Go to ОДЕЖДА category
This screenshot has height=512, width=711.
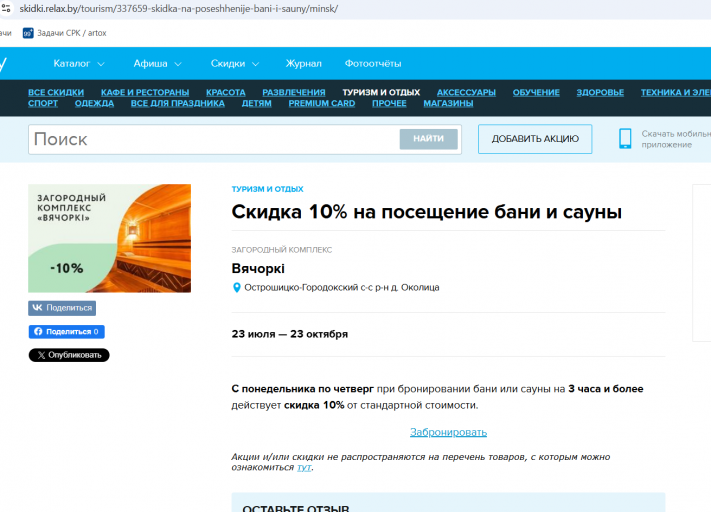tap(94, 103)
